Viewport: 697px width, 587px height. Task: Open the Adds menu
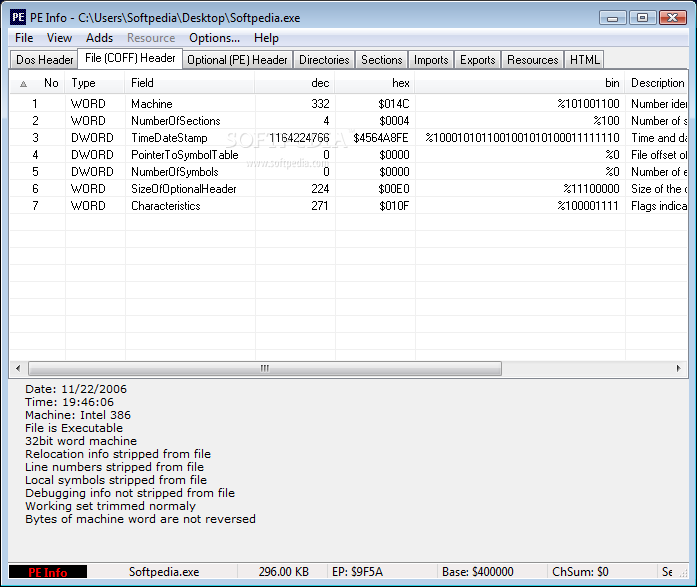(x=100, y=38)
